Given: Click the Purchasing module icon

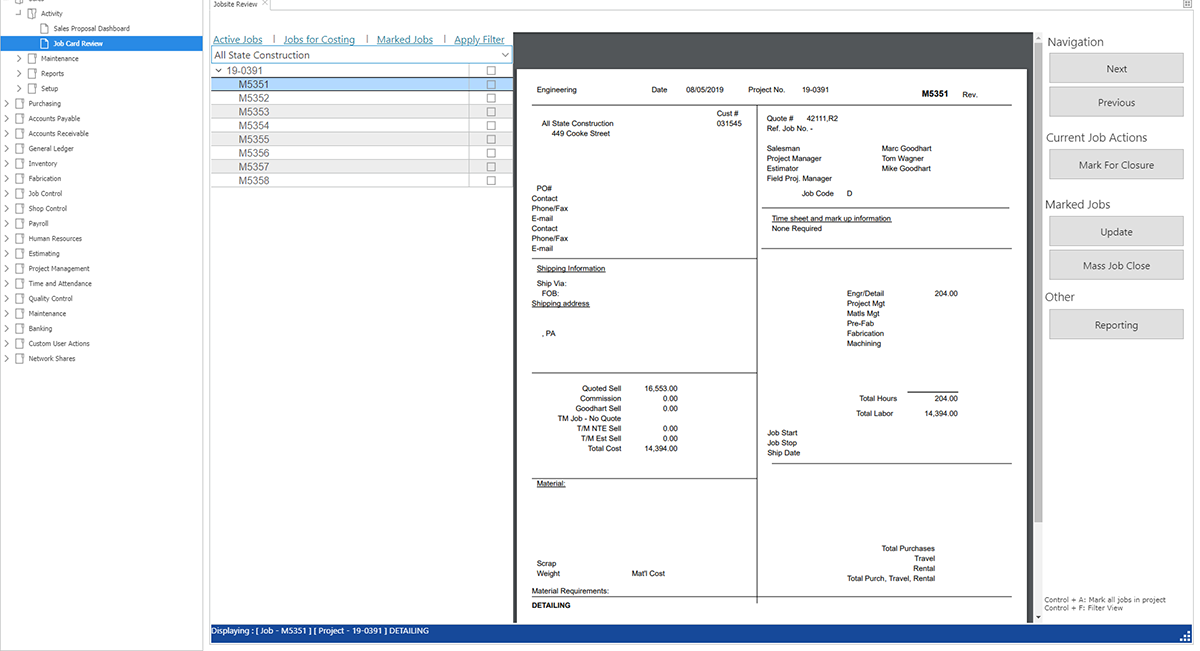Looking at the screenshot, I should pyautogui.click(x=20, y=104).
